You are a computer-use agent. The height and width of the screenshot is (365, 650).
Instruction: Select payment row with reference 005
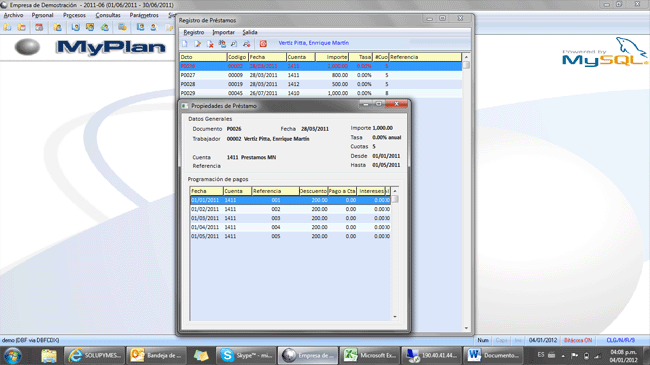click(x=290, y=236)
